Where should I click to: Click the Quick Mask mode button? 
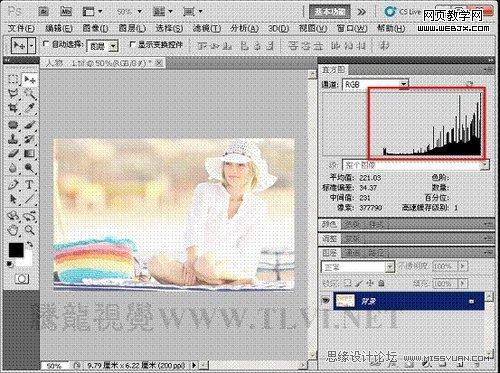(22, 279)
